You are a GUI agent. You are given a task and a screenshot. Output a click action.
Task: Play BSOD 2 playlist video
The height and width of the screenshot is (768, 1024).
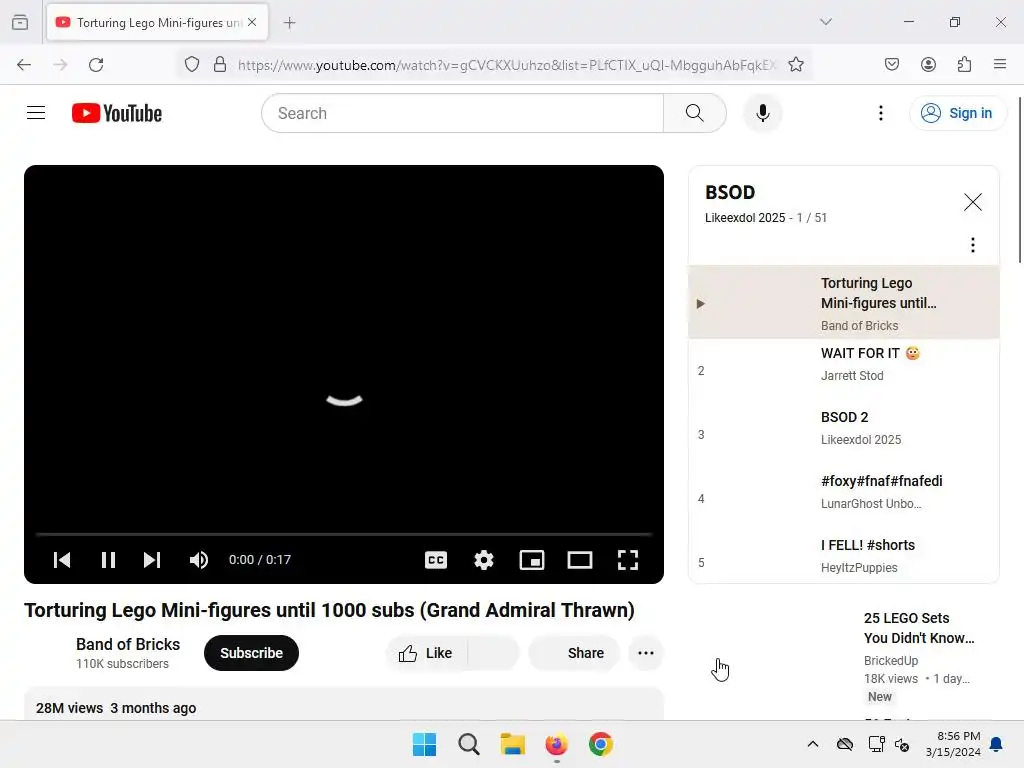coord(844,434)
